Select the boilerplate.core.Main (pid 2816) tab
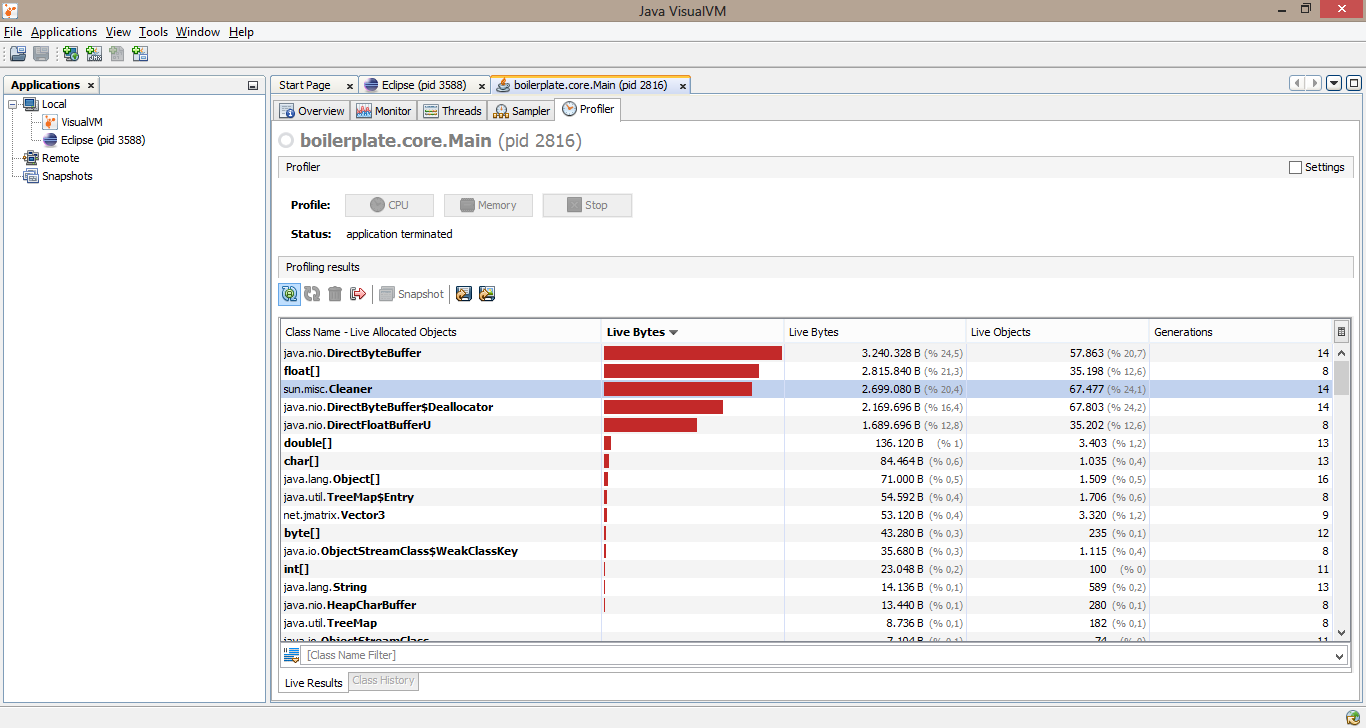Screen dimensions: 1366x728 (591, 85)
